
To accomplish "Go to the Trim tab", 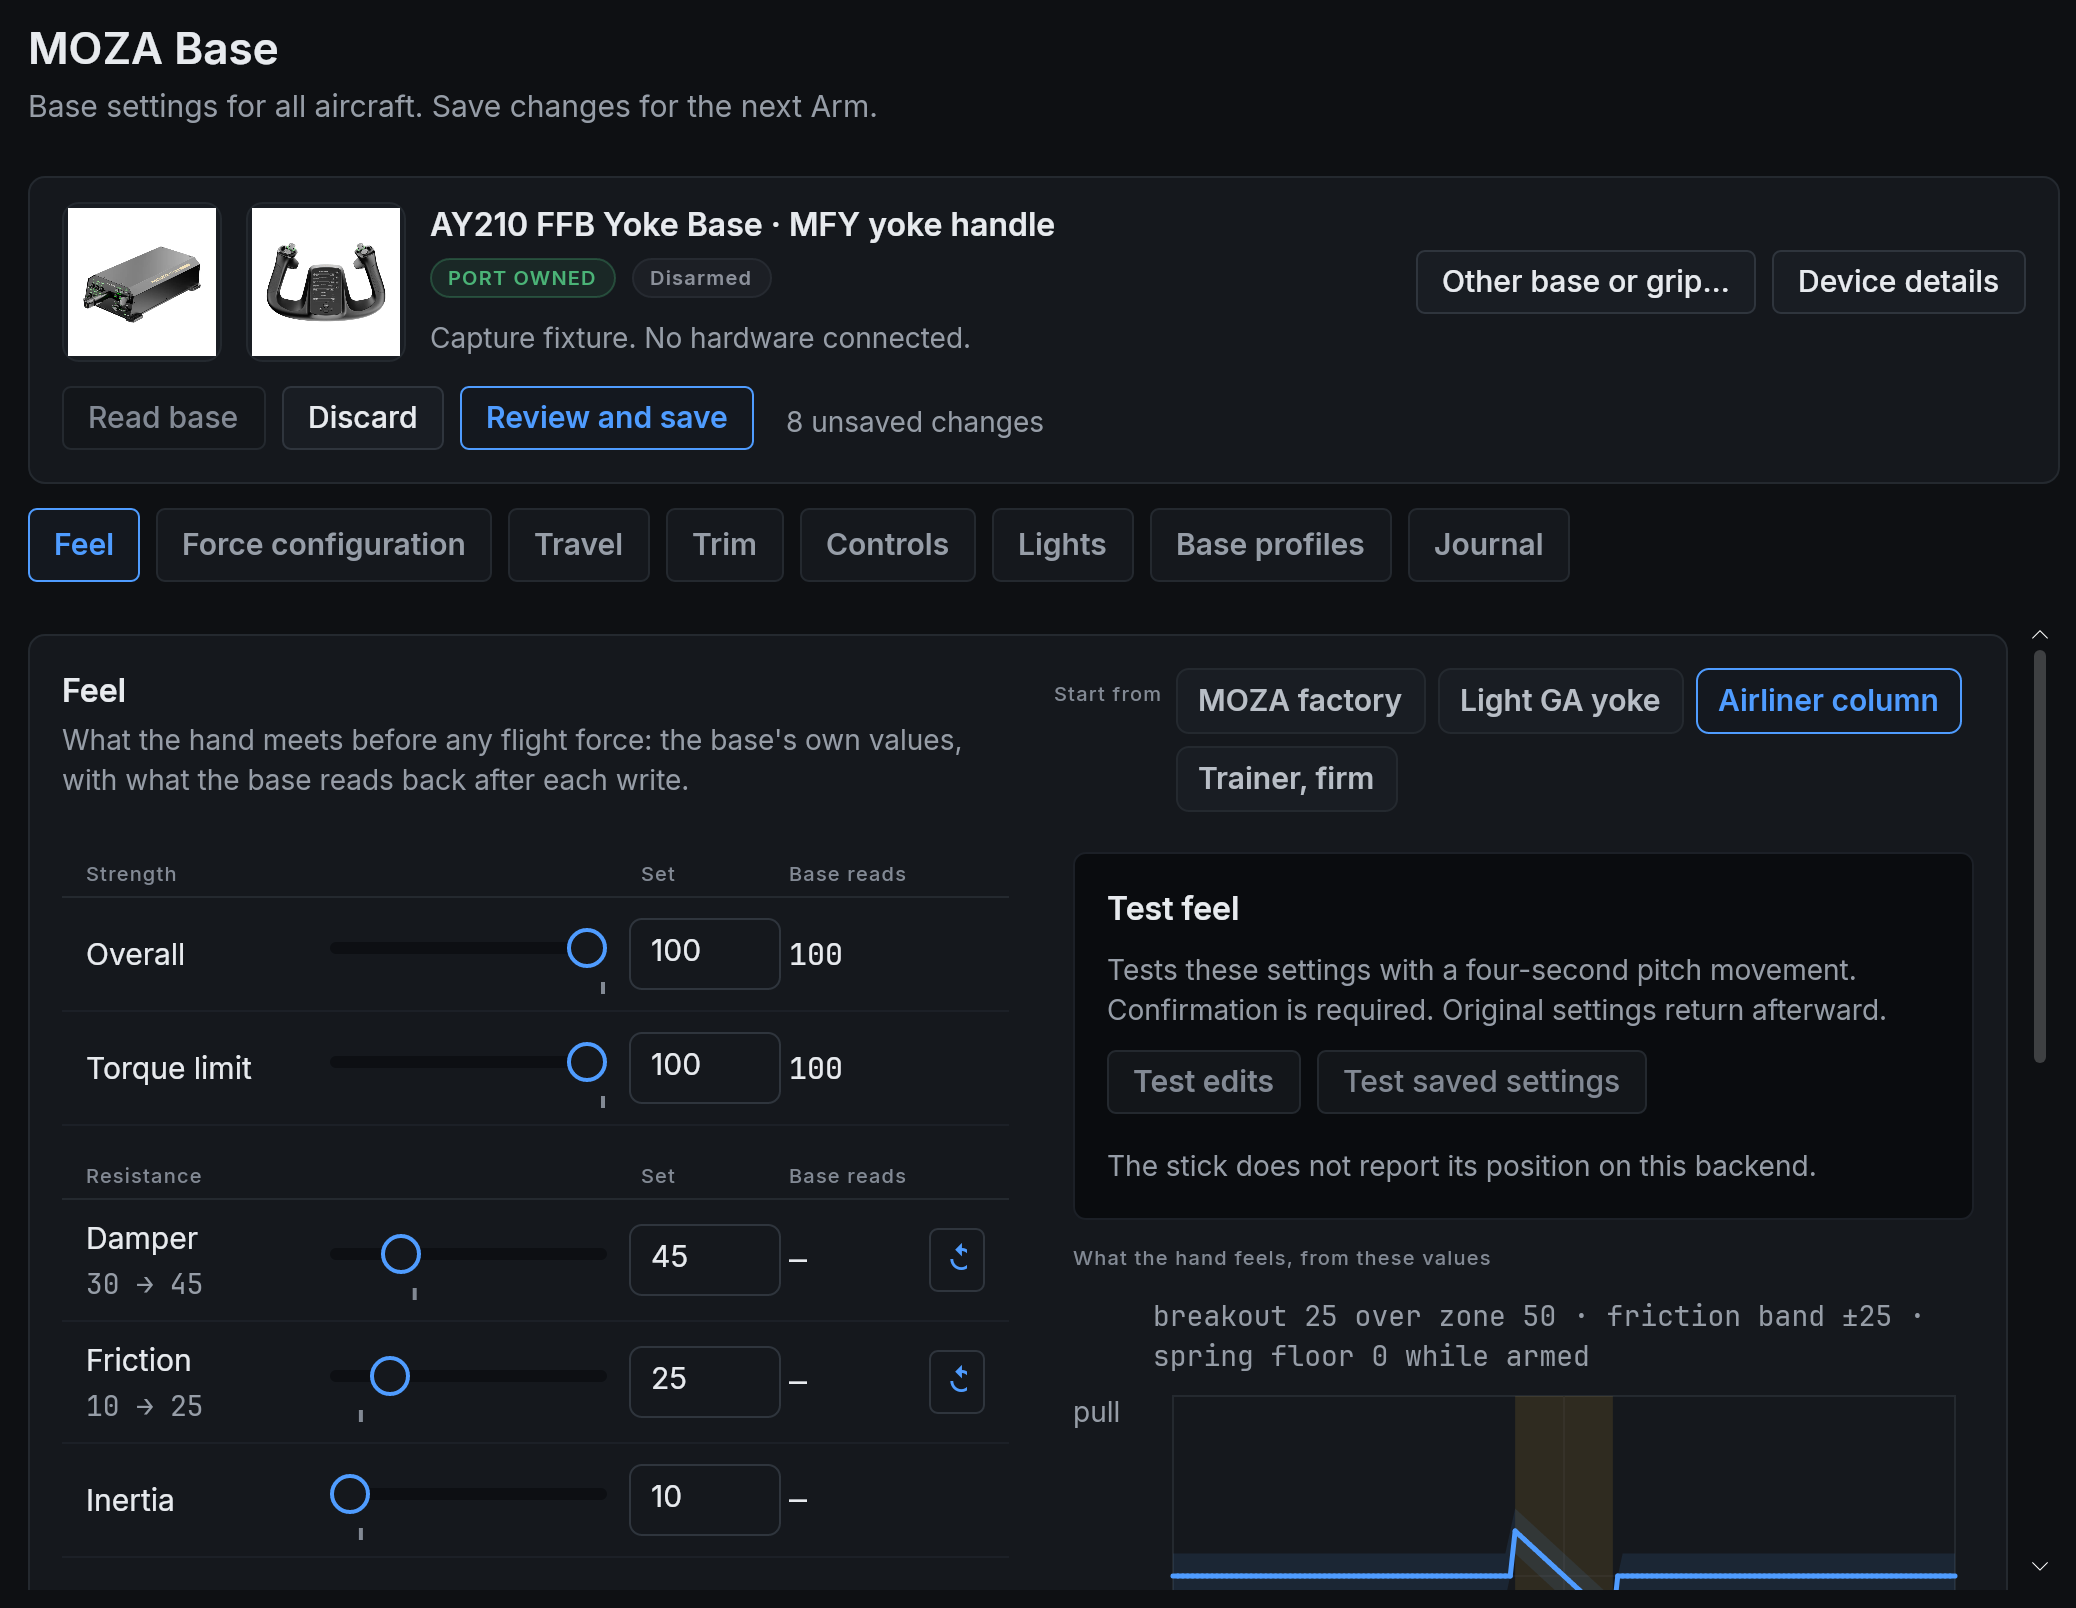I will coord(725,545).
